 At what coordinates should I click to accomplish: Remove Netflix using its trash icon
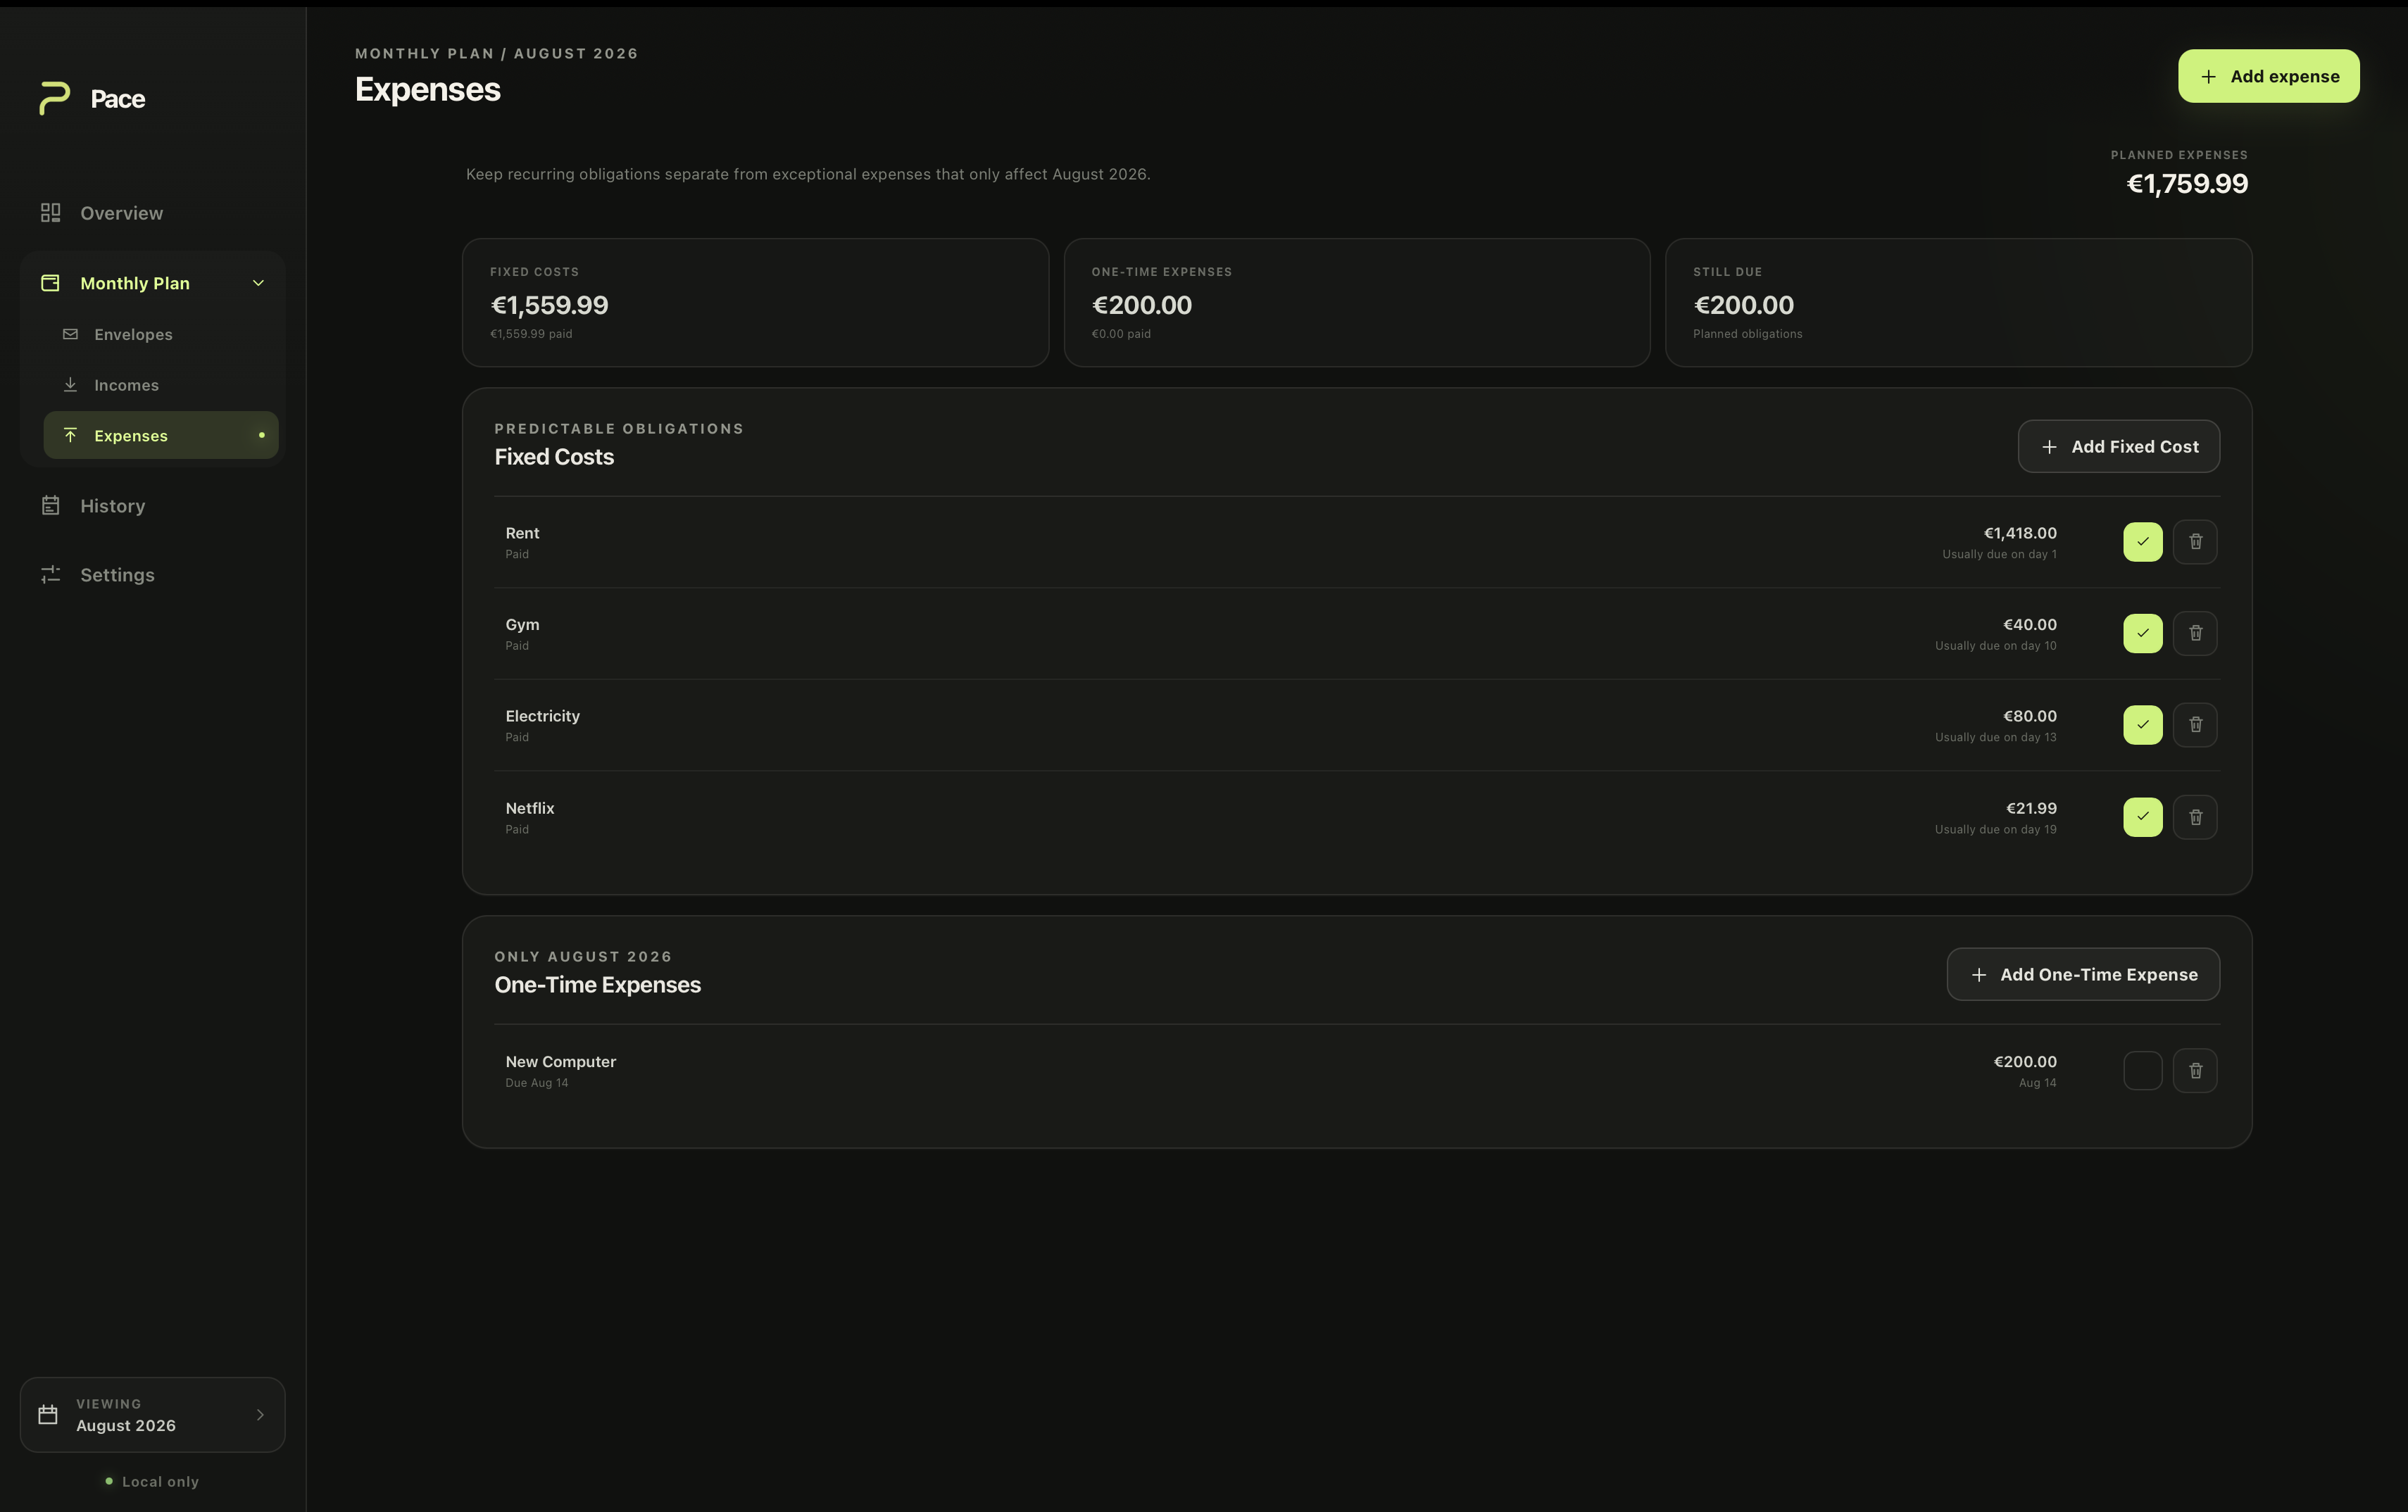click(2195, 817)
